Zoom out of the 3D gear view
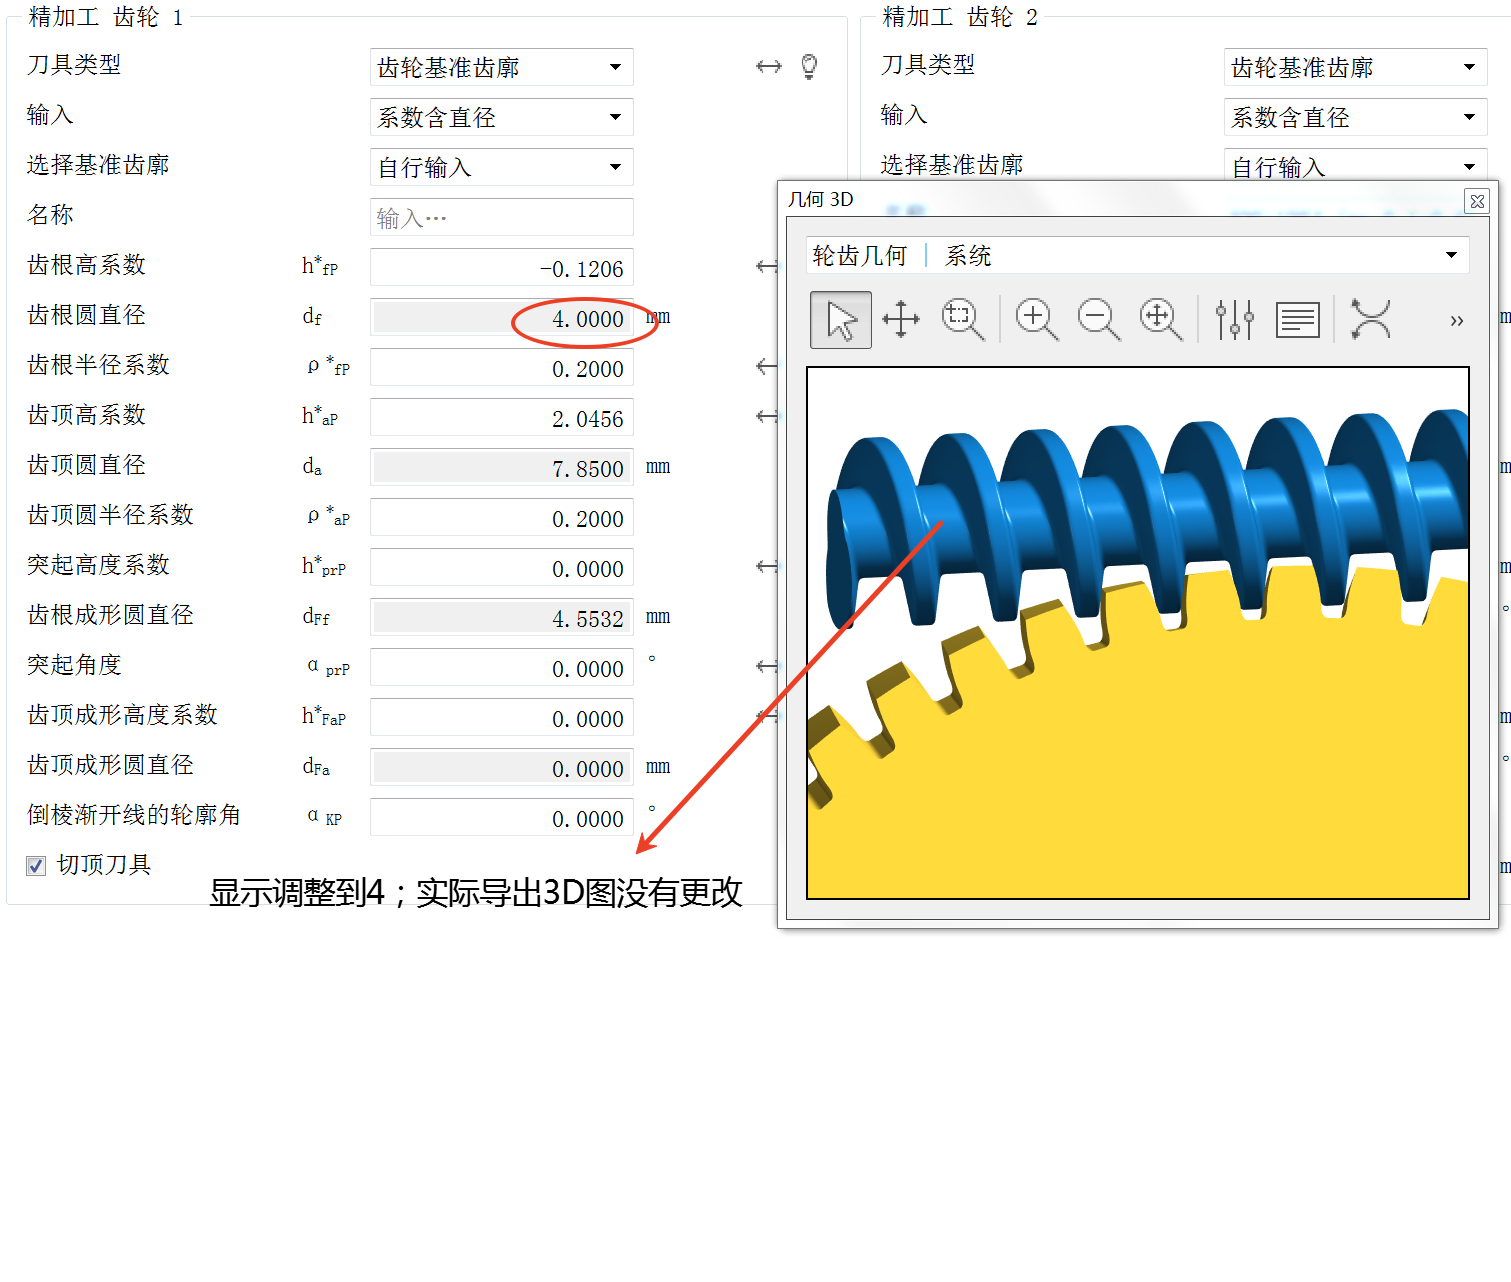 tap(1099, 320)
